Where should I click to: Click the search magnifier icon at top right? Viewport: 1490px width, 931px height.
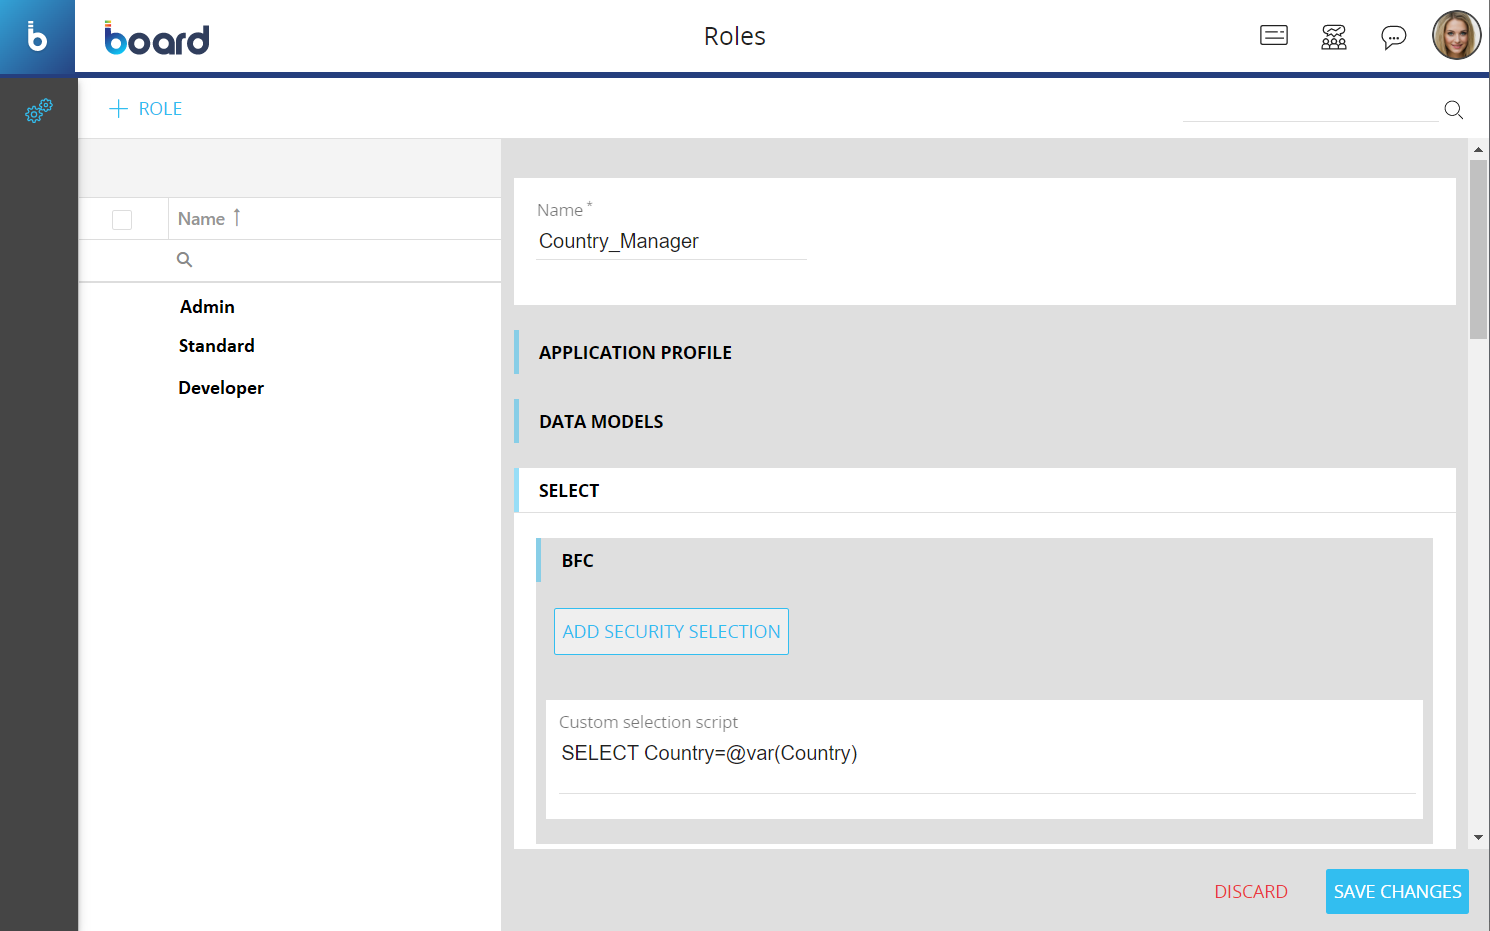[1453, 110]
